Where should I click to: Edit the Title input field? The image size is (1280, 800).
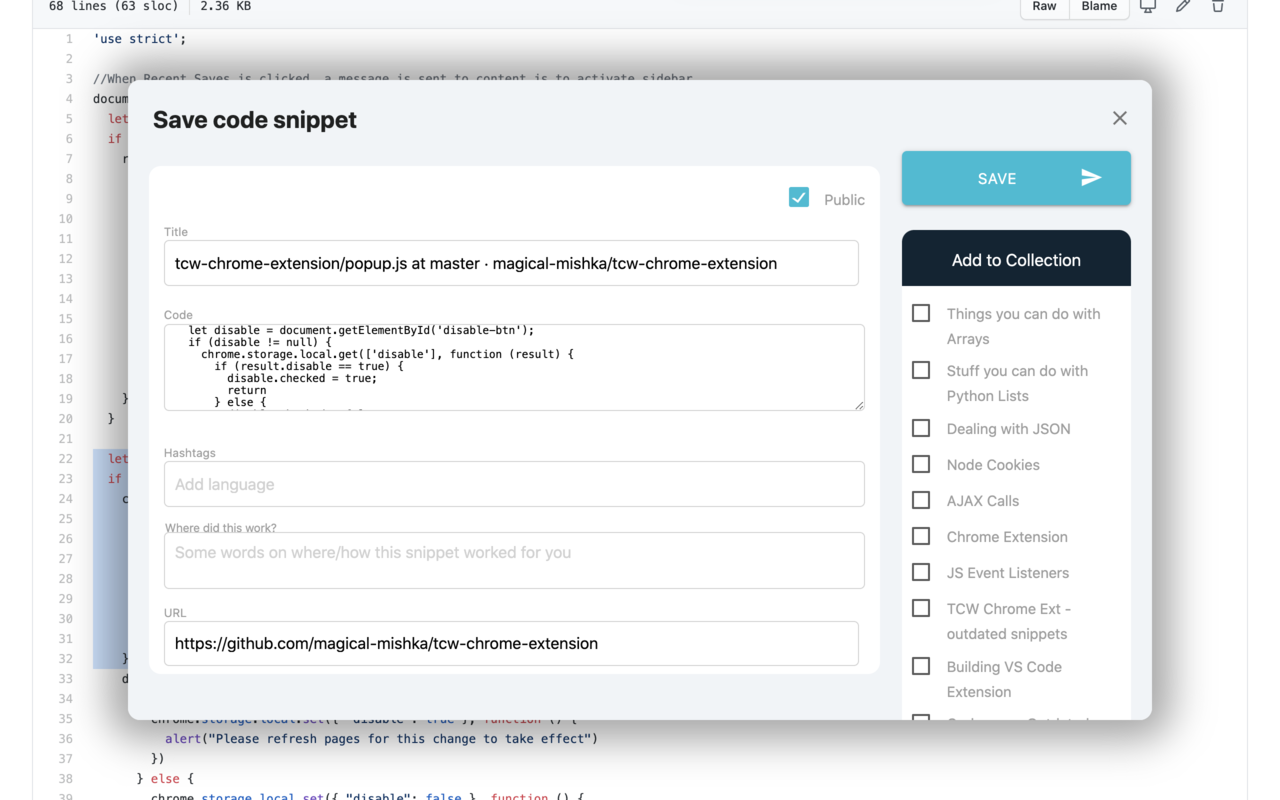[511, 263]
